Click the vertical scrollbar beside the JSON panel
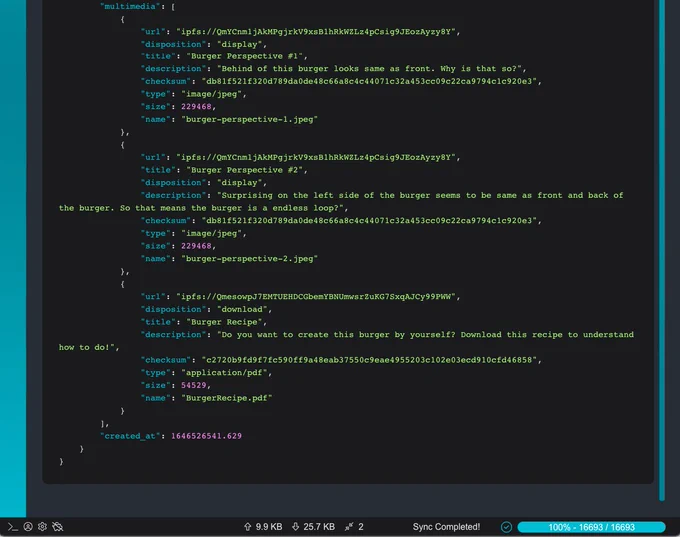 662,250
